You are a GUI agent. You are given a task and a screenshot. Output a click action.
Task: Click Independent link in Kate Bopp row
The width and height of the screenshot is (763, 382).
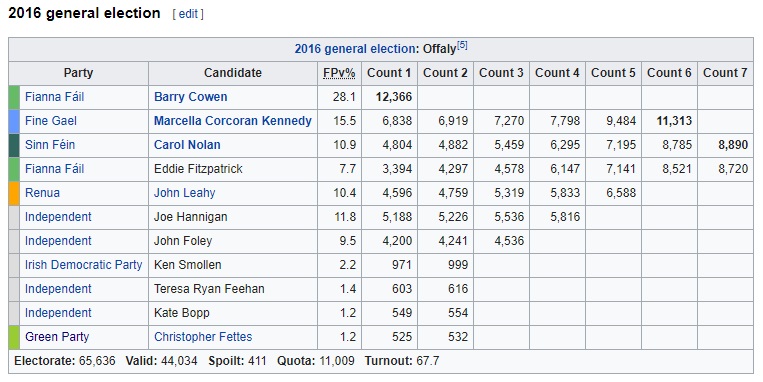58,313
